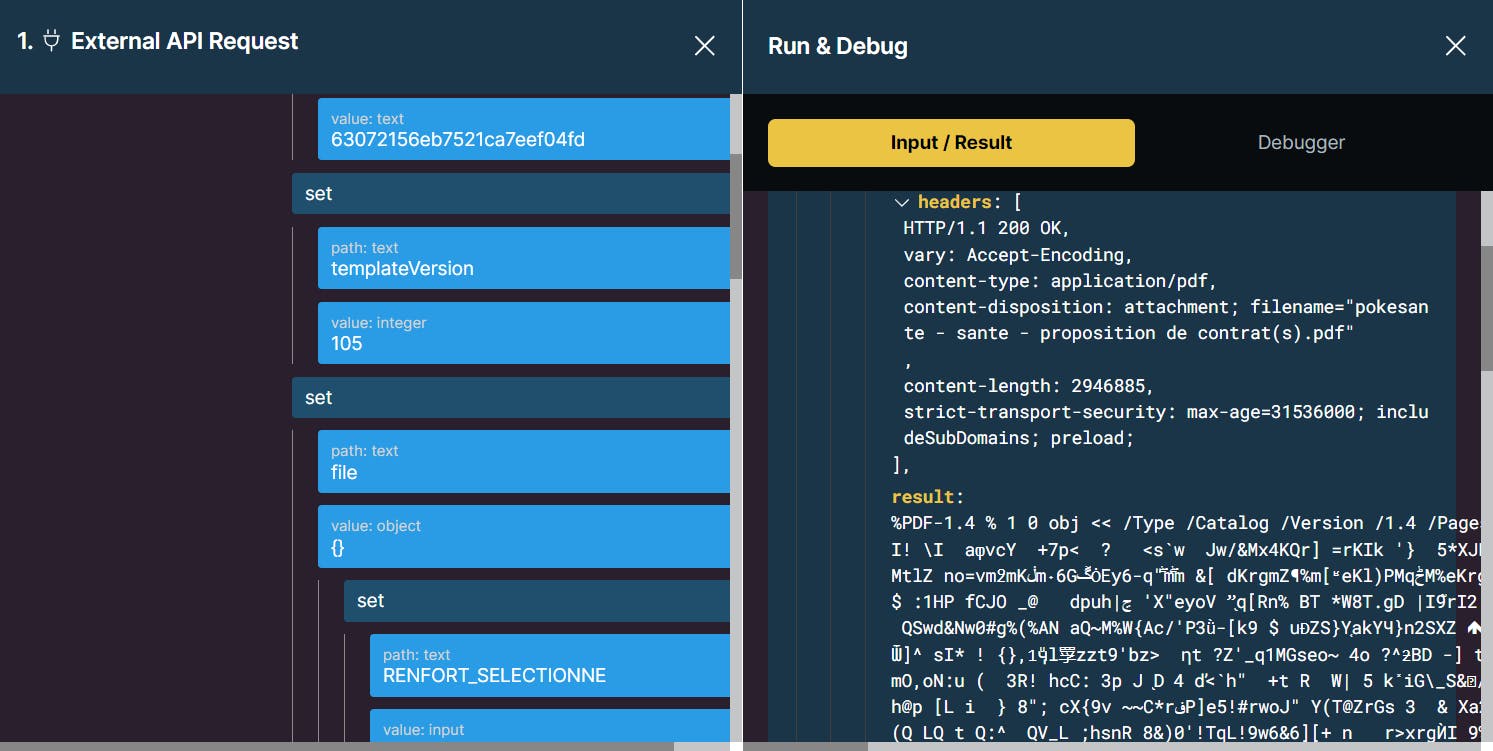Click the value: input field below RENFORT_SELECTIONNE
1493x751 pixels.
(550, 726)
